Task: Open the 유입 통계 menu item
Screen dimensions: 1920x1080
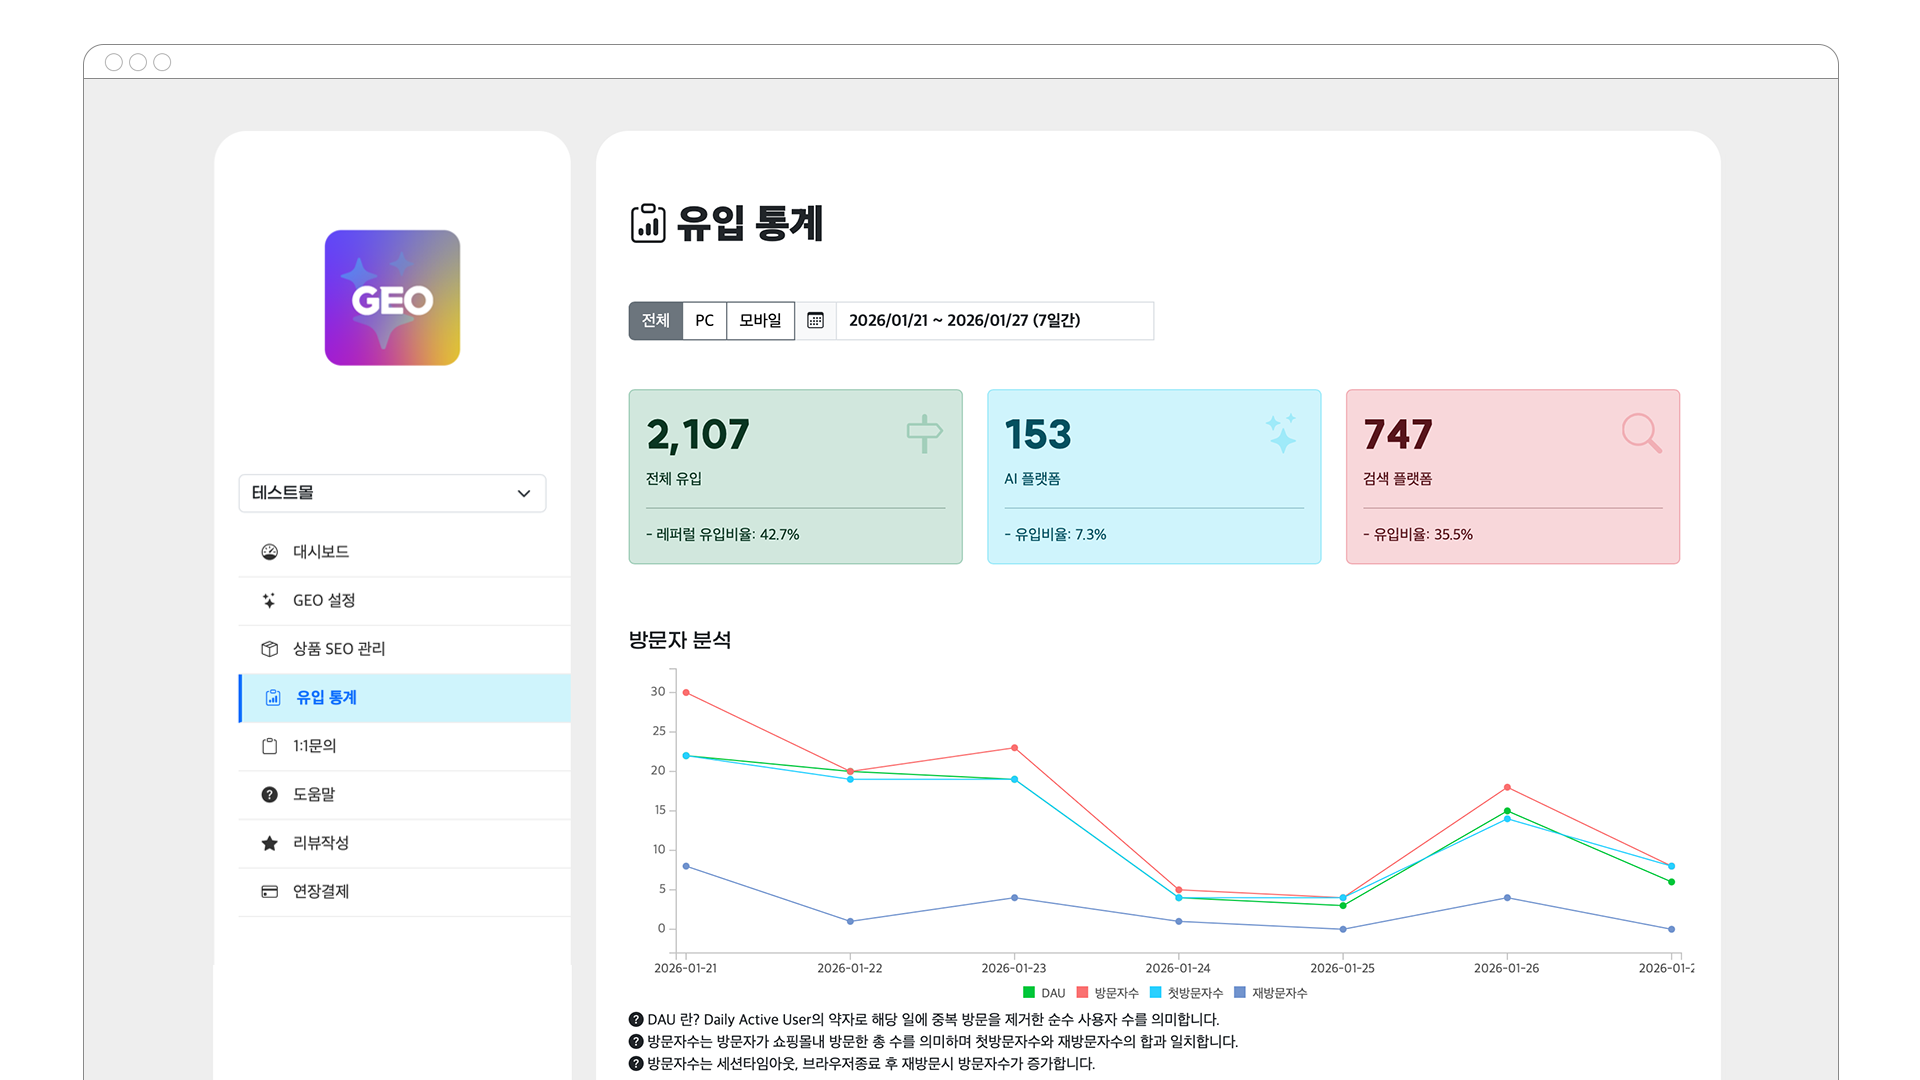Action: [x=326, y=698]
